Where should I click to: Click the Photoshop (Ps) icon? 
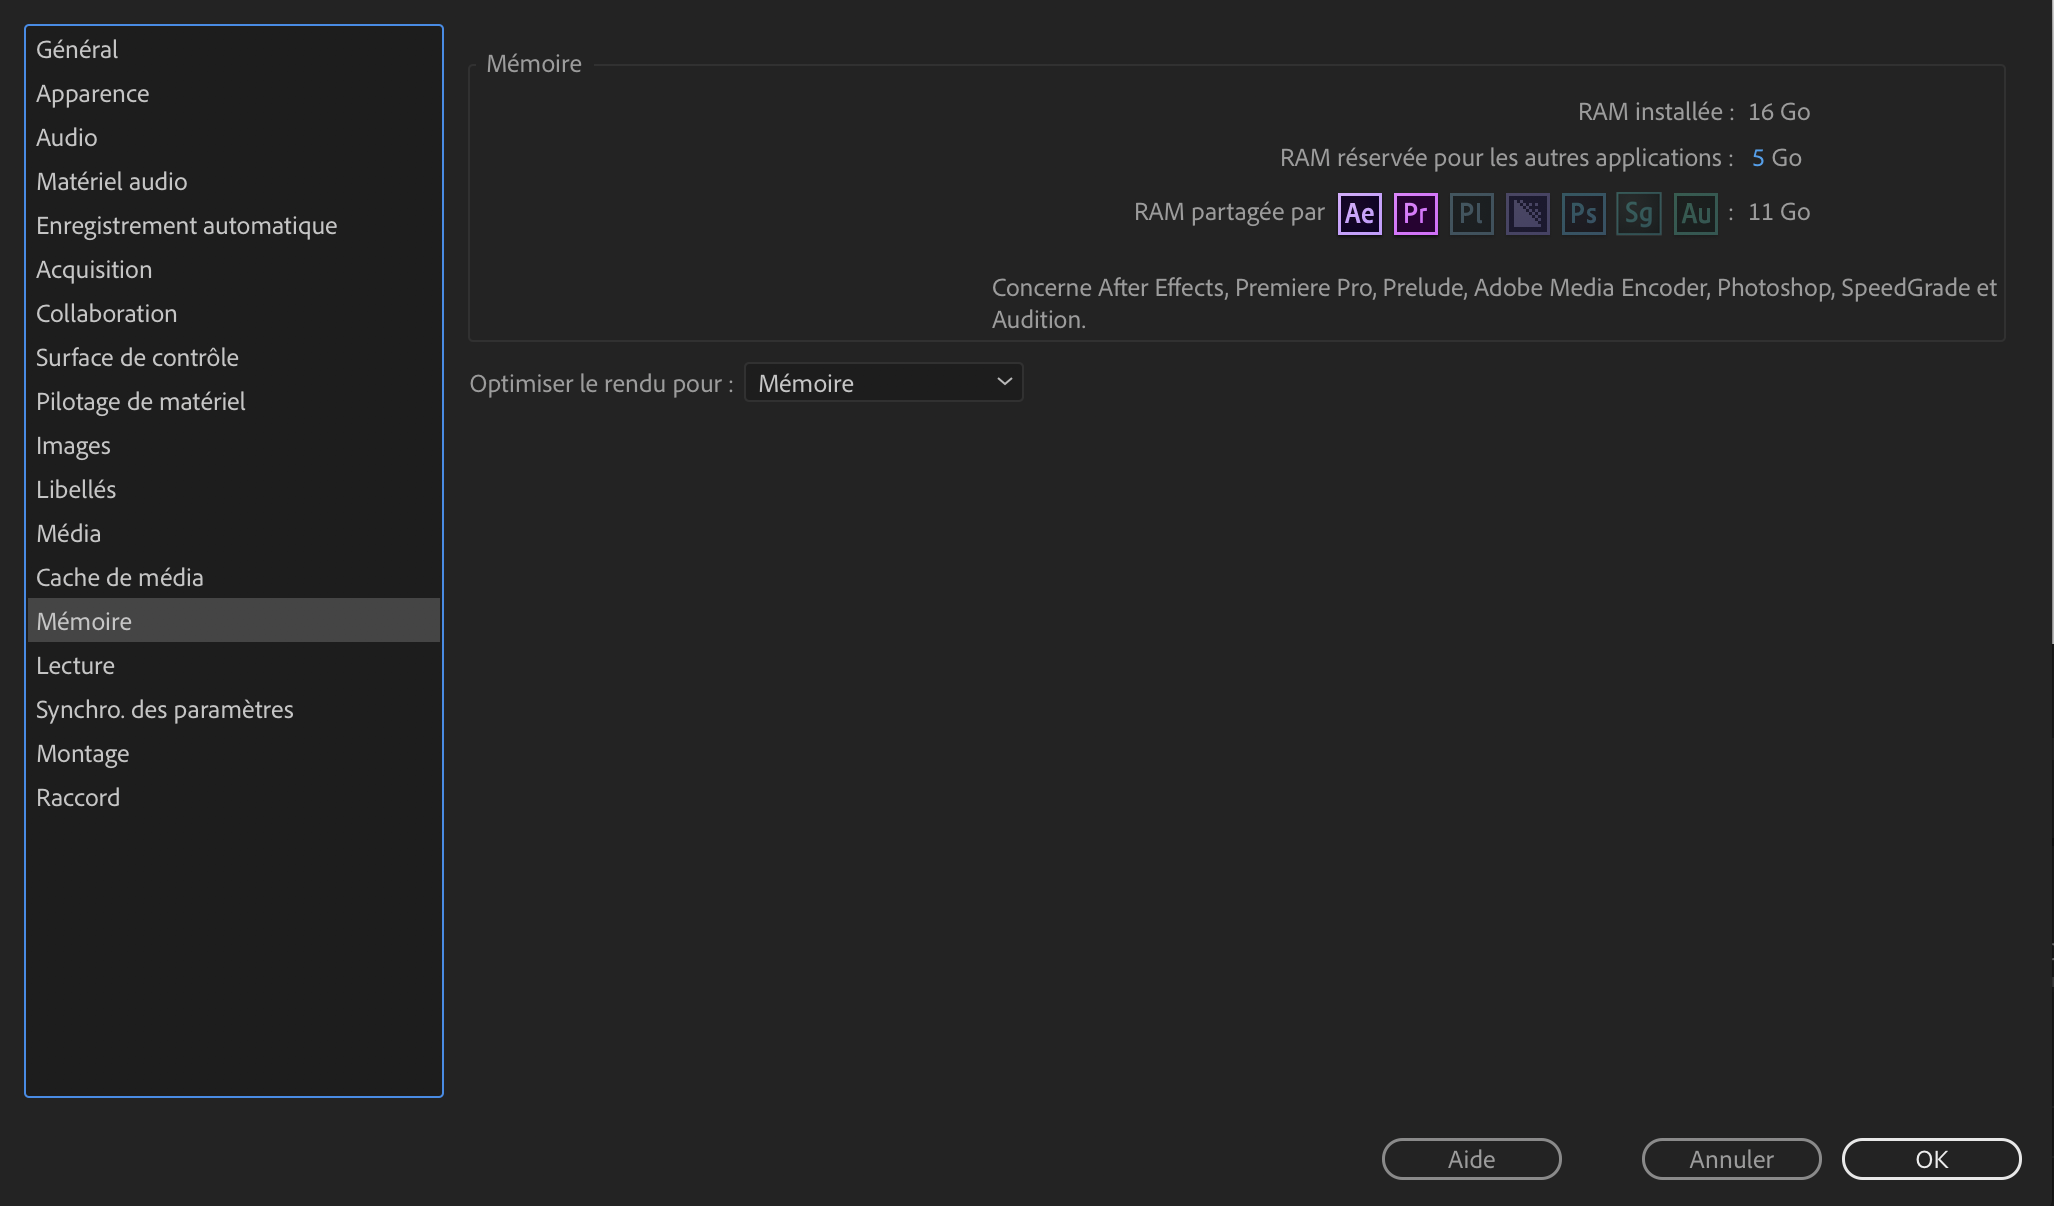[x=1583, y=213]
